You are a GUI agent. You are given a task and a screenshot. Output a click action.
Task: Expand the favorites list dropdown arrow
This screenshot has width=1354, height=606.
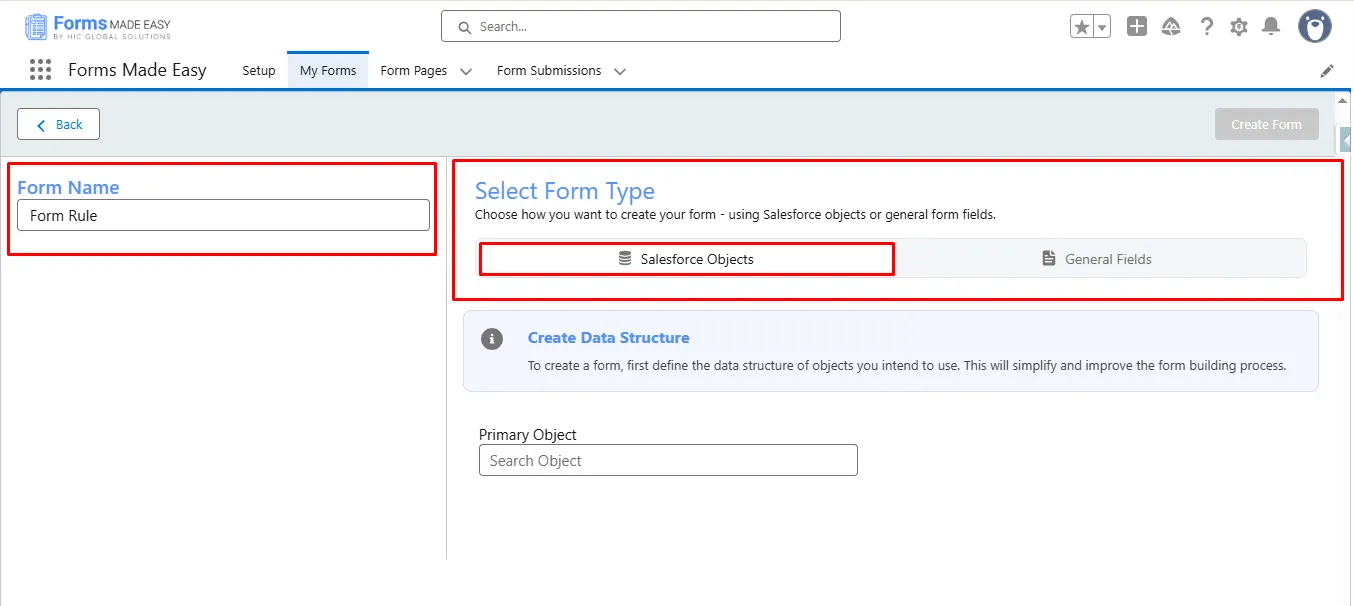(1102, 28)
